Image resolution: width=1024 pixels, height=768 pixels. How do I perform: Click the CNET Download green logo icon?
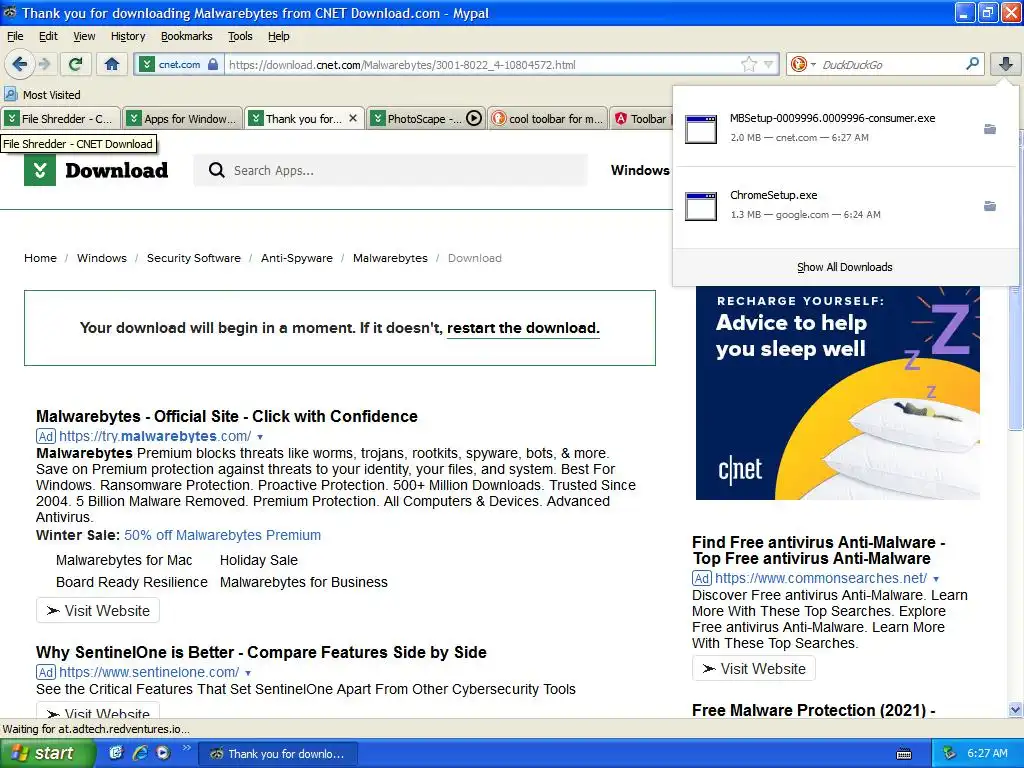[40, 170]
